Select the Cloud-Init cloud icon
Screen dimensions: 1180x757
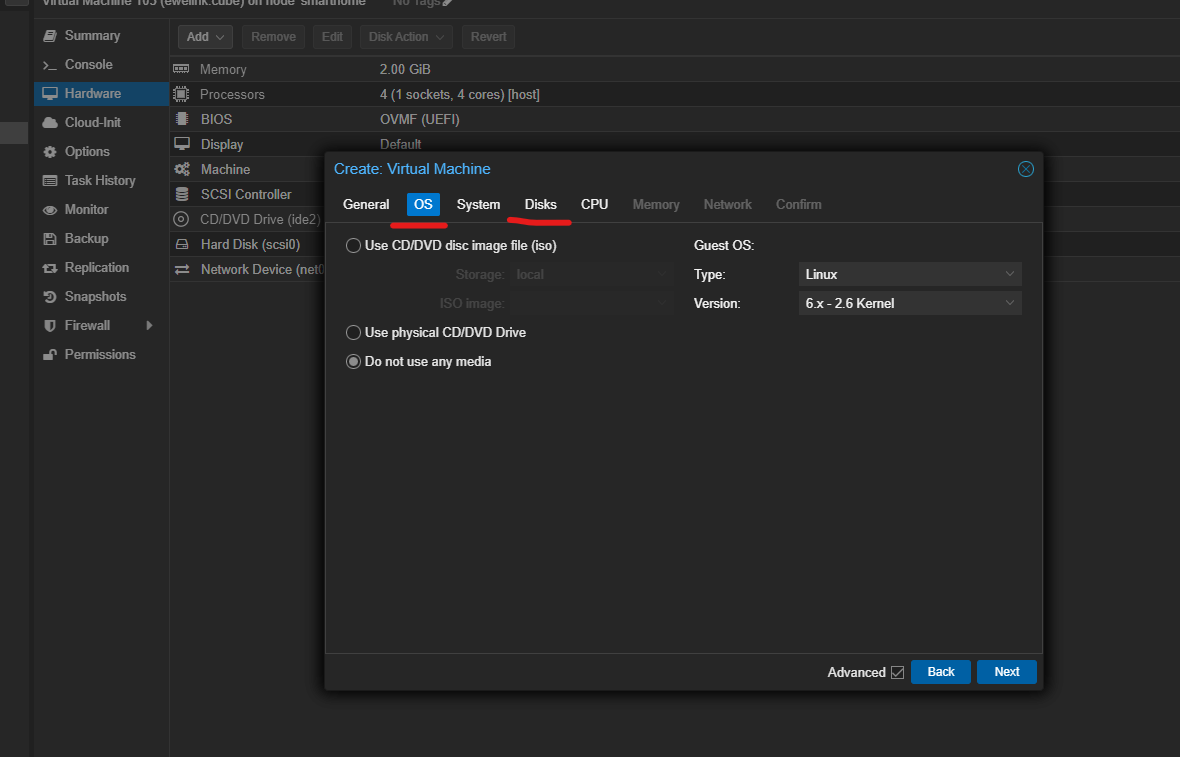click(x=49, y=123)
